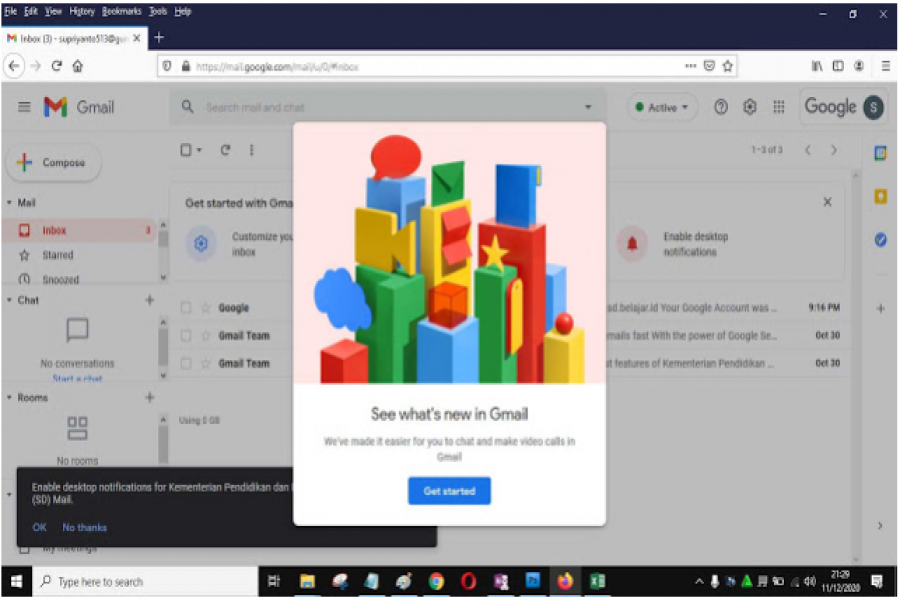Select the Gmail Team 'Kementerian Pendidikan' email checkbox

tap(185, 363)
